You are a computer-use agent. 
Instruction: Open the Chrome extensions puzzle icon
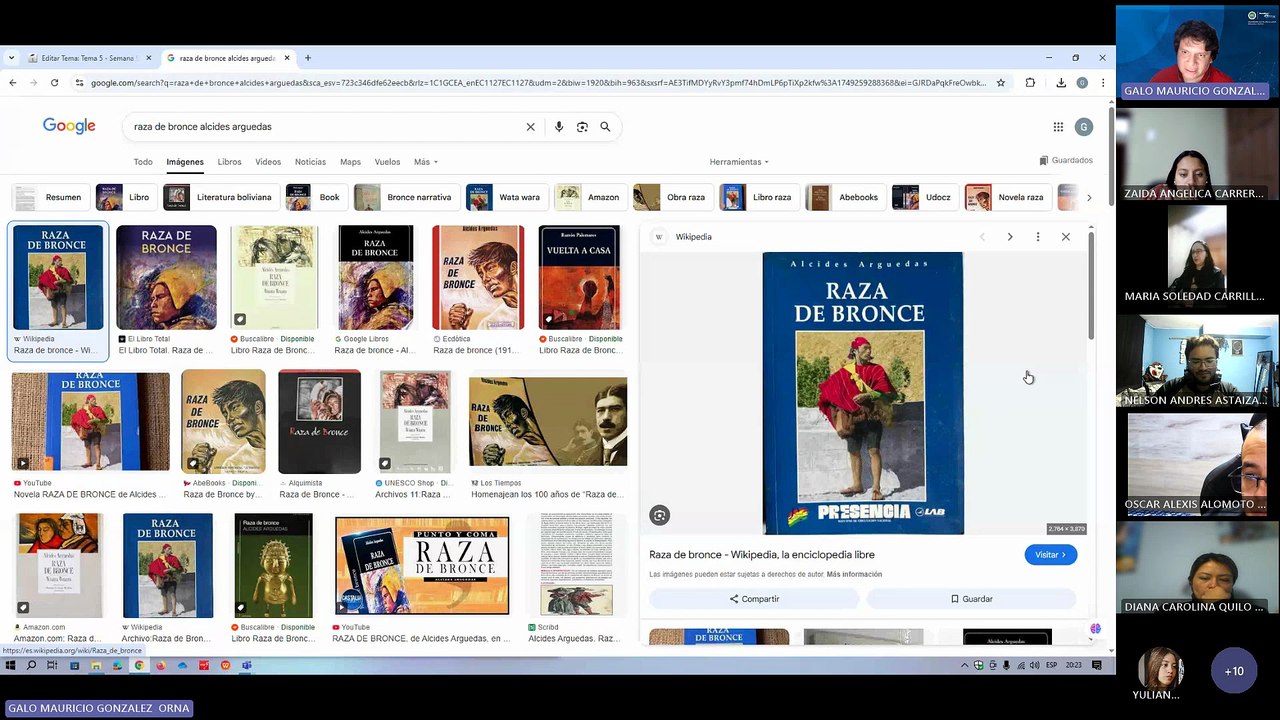[1030, 83]
